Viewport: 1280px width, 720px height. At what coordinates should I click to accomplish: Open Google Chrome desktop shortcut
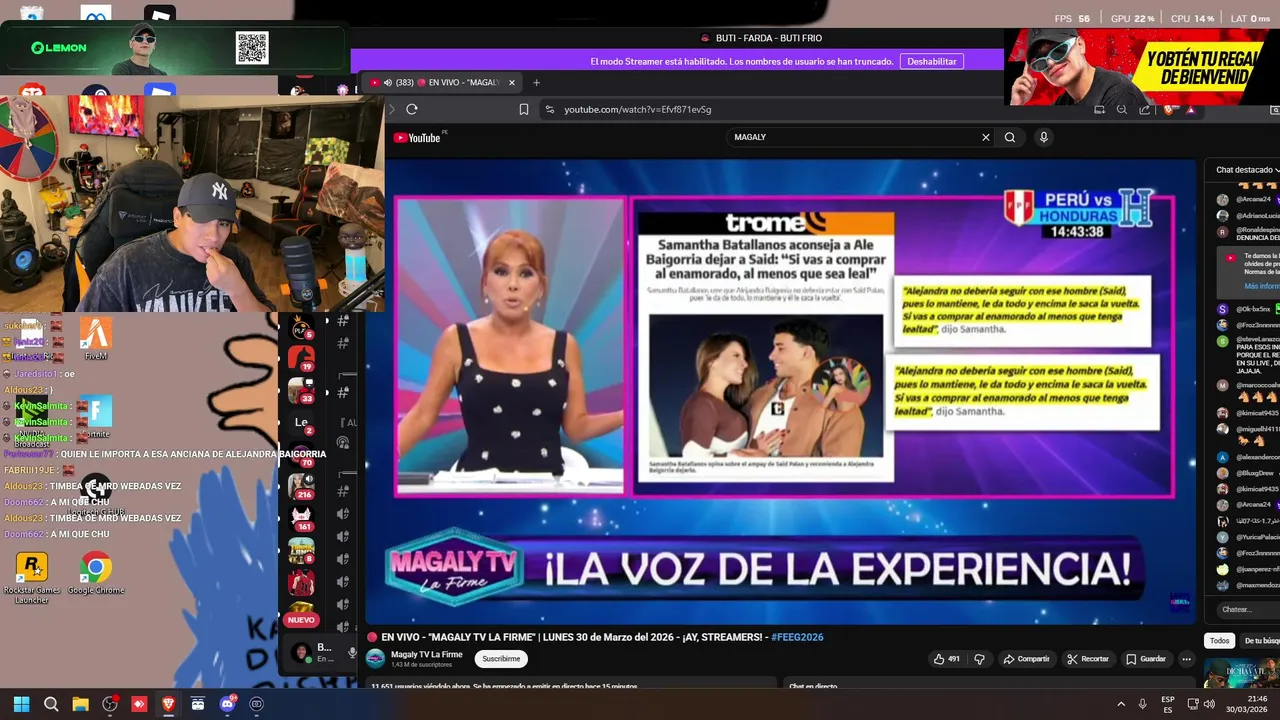pyautogui.click(x=96, y=574)
